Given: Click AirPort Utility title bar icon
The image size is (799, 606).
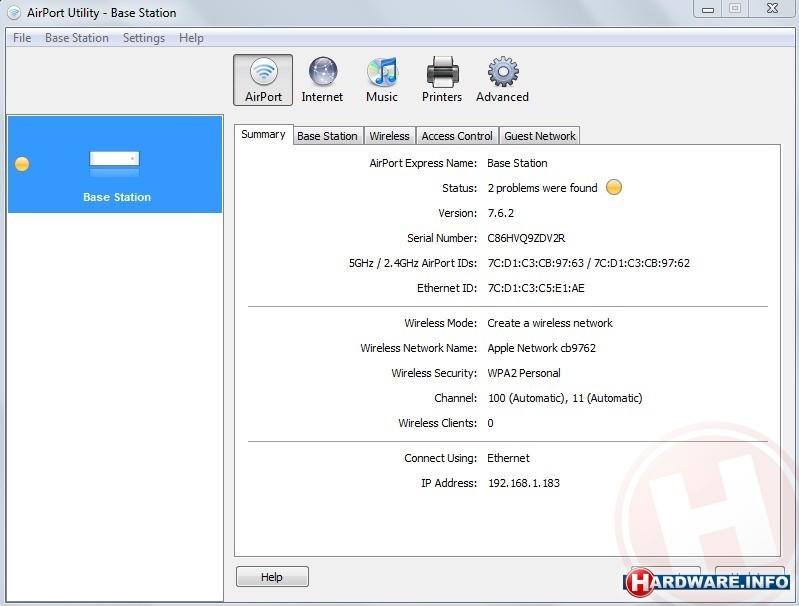Looking at the screenshot, I should tap(14, 13).
